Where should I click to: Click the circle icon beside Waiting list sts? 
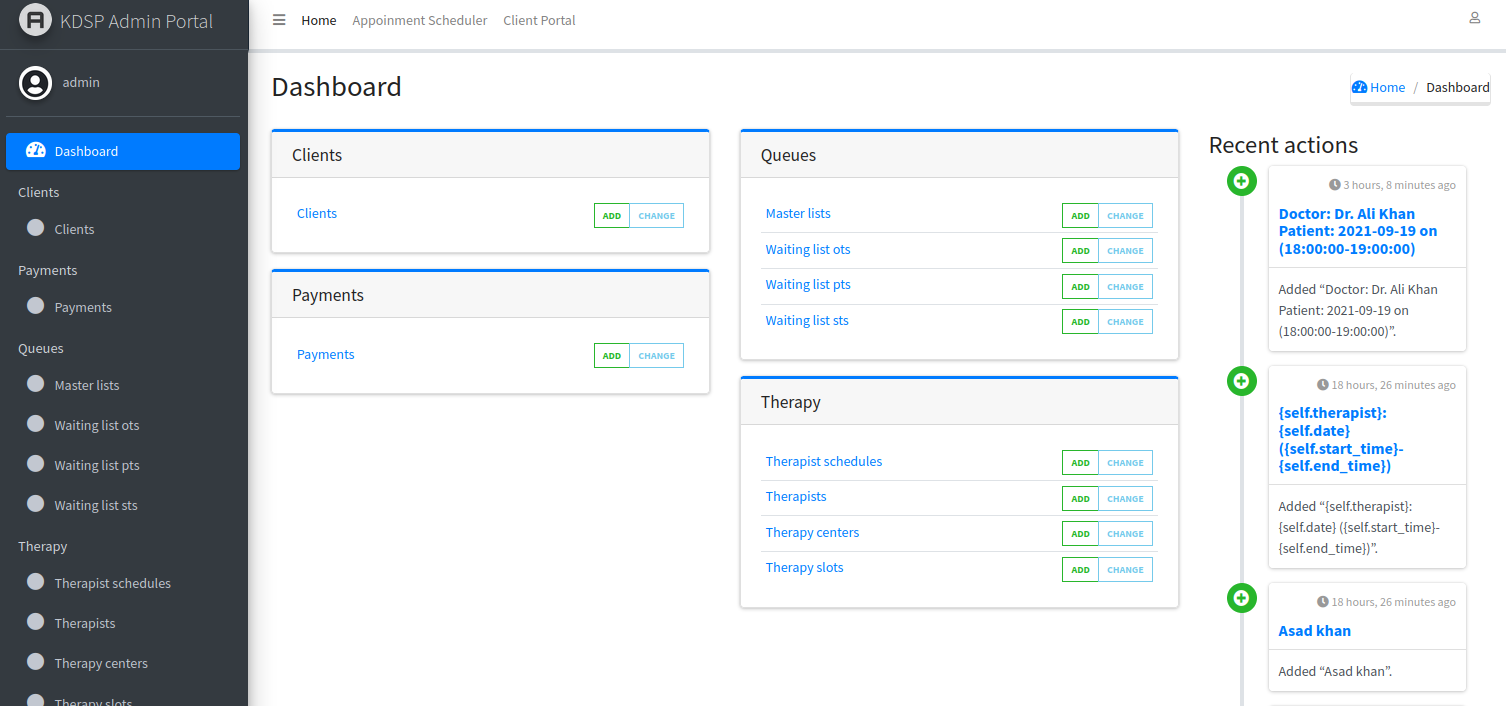(x=36, y=504)
